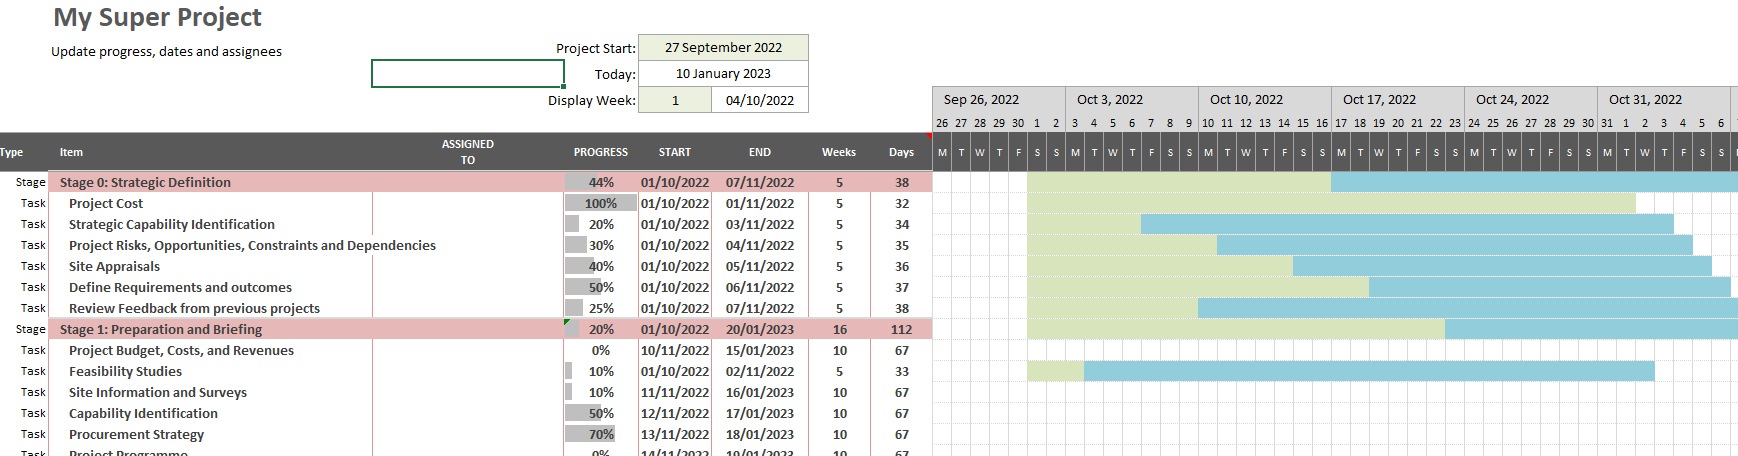Viewport: 1738px width, 456px height.
Task: Click the Oct 10, 2022 week header
Action: coord(1246,100)
